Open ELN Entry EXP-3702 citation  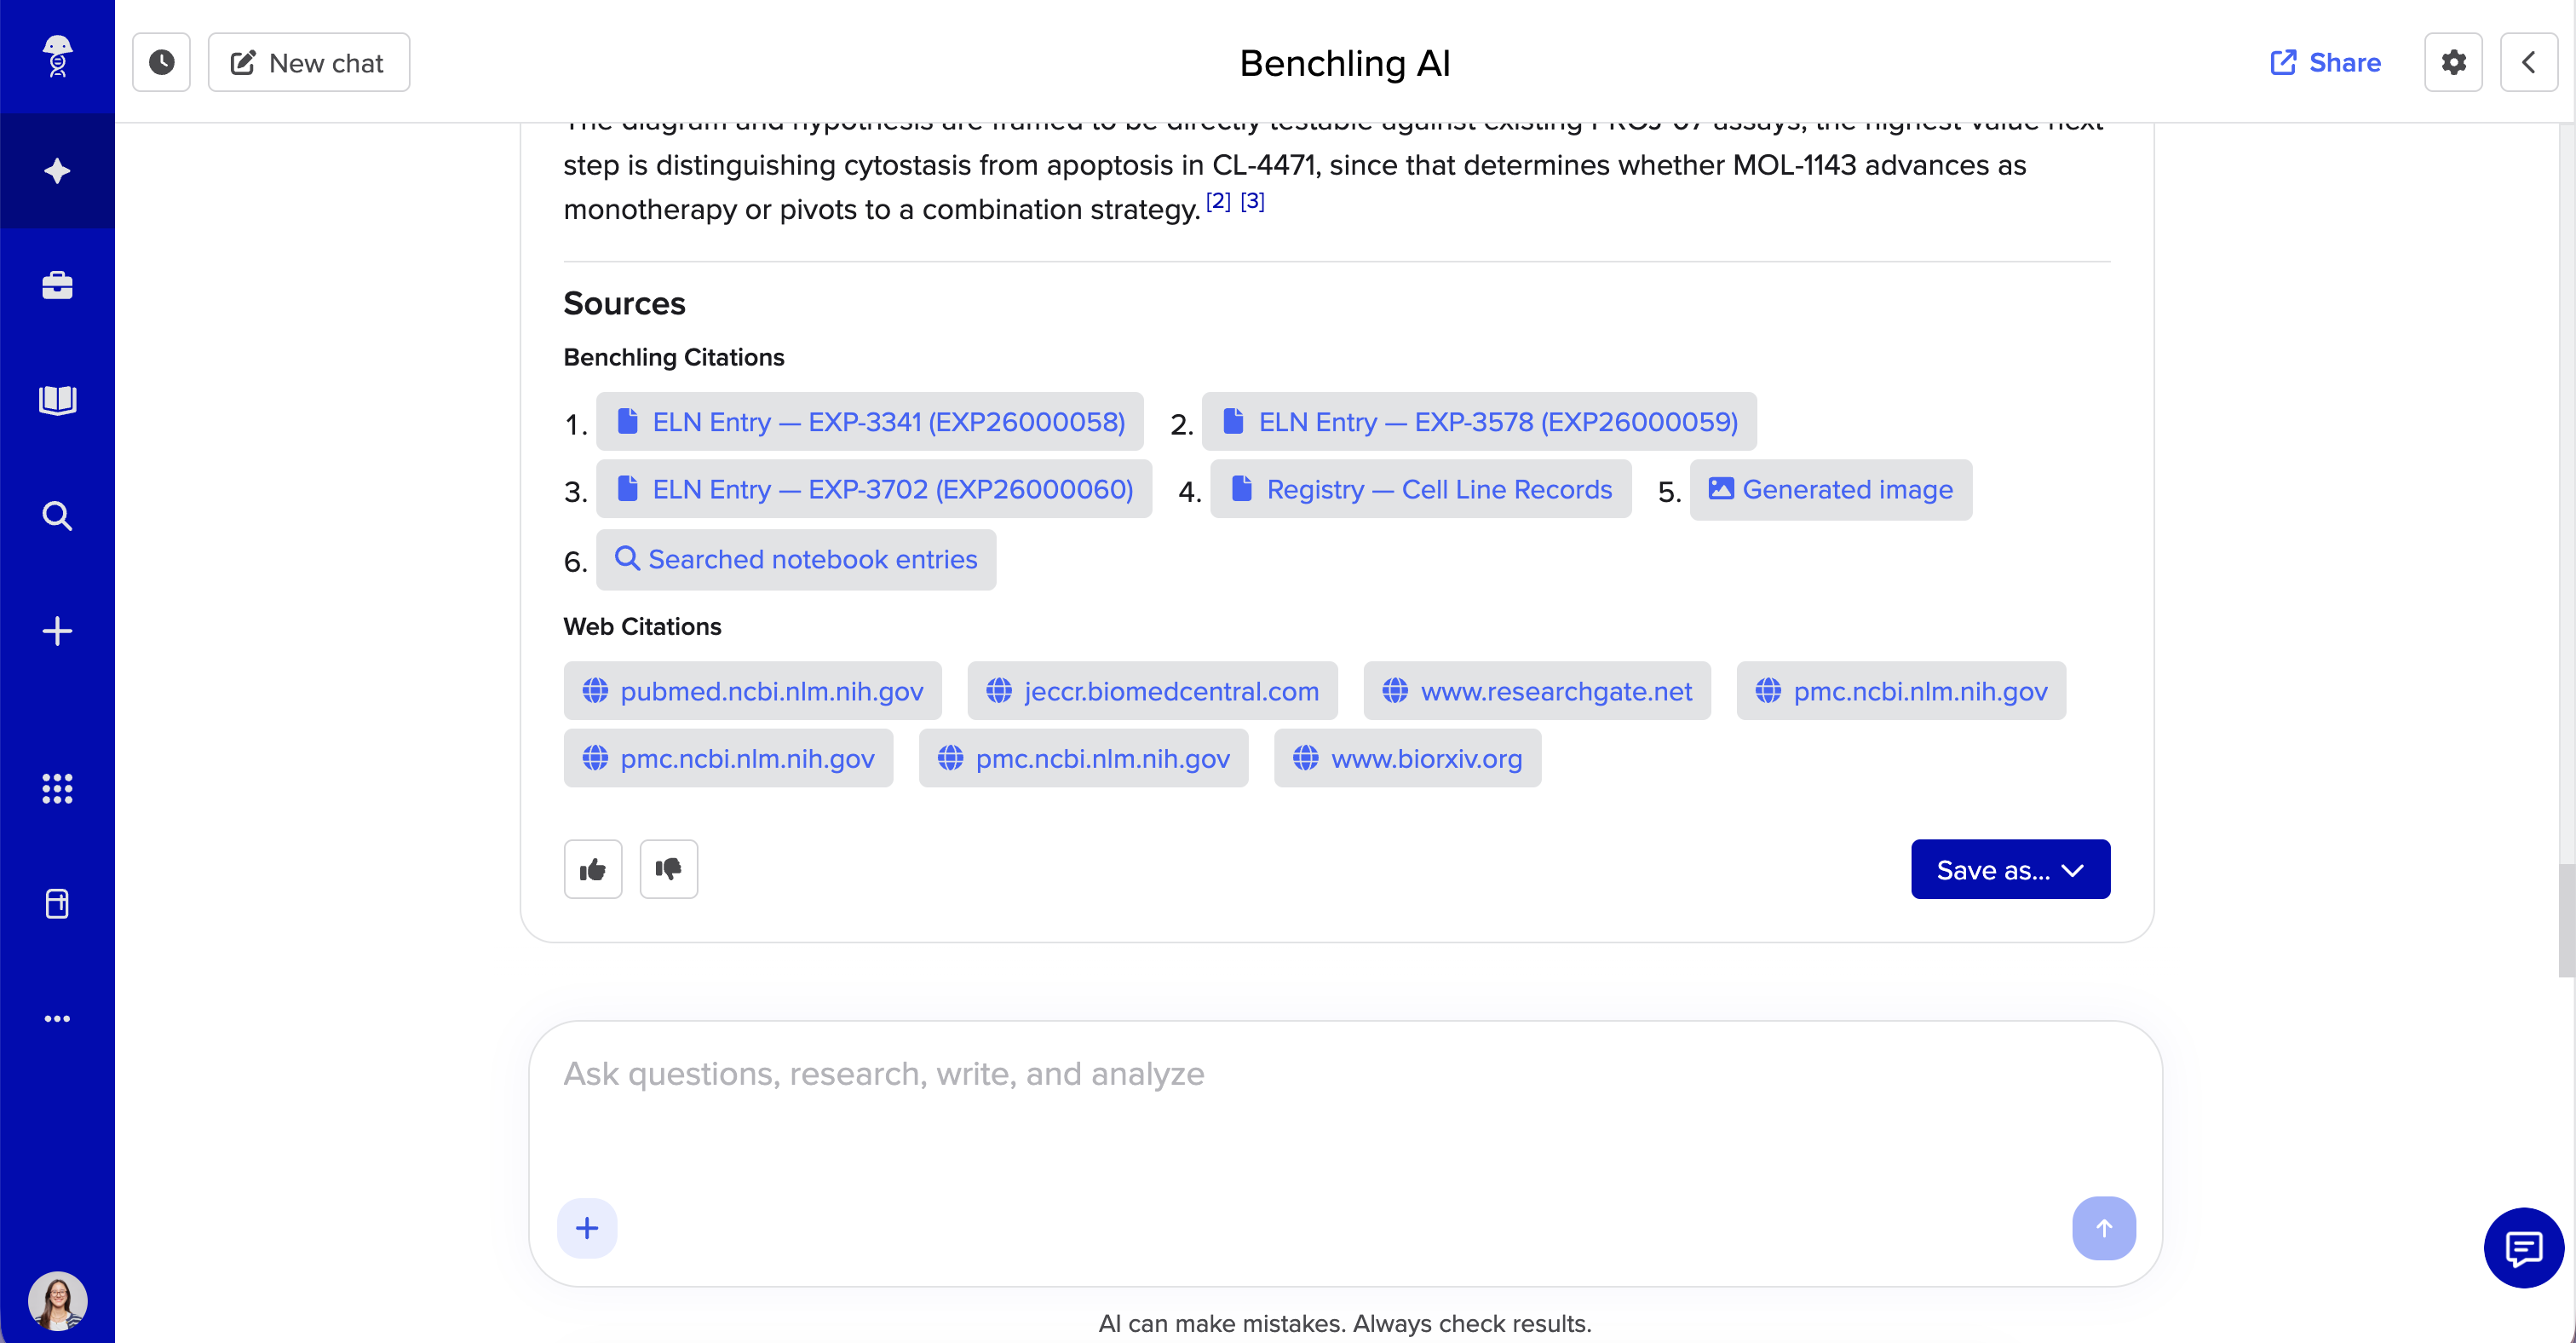coord(873,489)
